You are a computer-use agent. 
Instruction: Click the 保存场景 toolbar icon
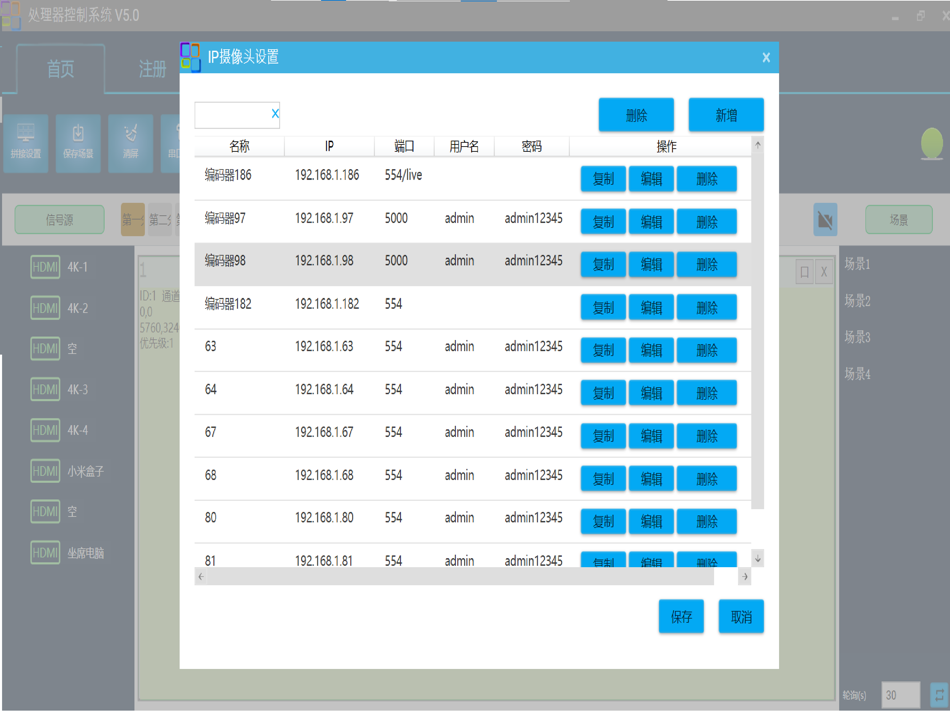(78, 143)
